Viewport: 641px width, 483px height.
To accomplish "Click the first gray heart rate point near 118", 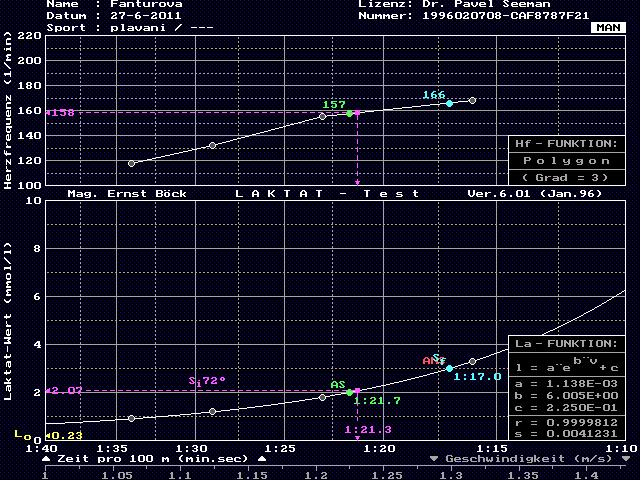I will pos(131,163).
